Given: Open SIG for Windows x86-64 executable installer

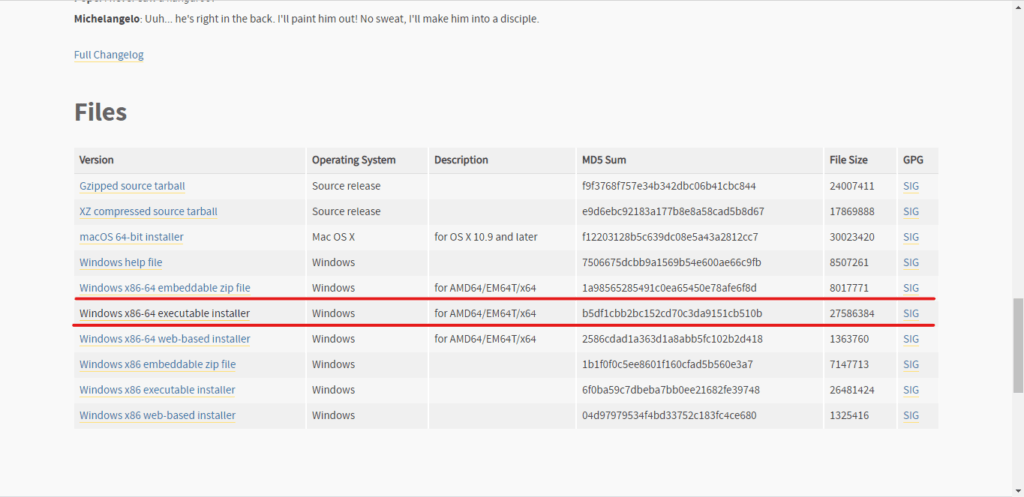Looking at the screenshot, I should pos(910,314).
